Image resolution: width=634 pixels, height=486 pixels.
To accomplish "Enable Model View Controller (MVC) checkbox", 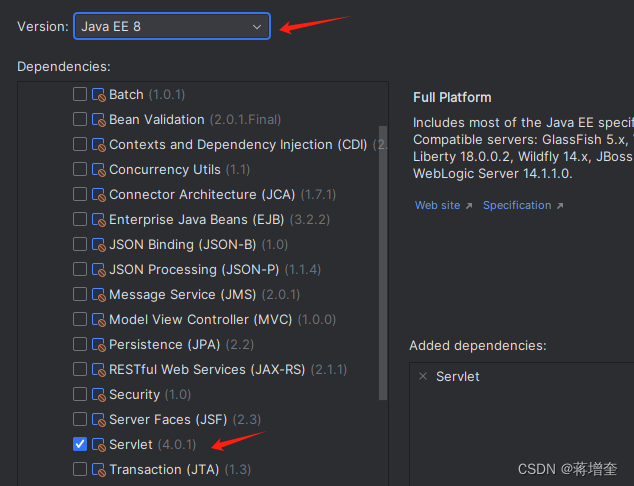I will [x=80, y=319].
